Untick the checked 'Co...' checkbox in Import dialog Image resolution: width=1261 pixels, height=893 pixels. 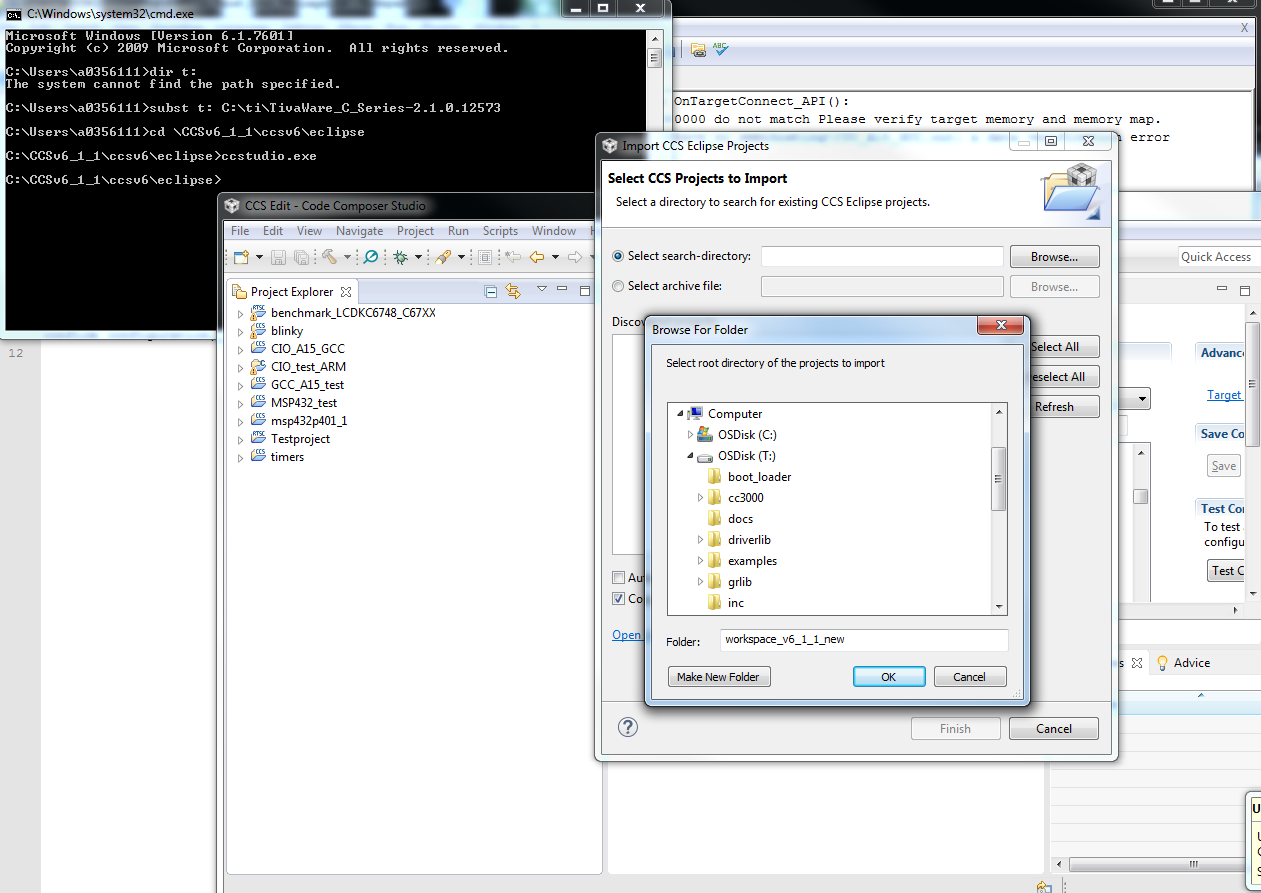(619, 599)
